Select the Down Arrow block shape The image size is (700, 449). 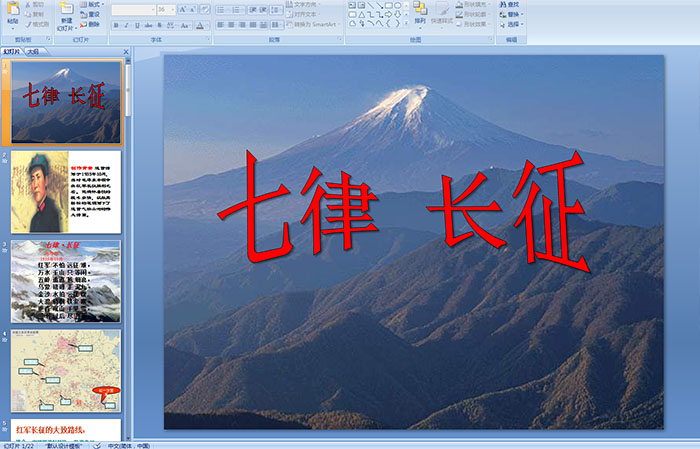(x=398, y=15)
